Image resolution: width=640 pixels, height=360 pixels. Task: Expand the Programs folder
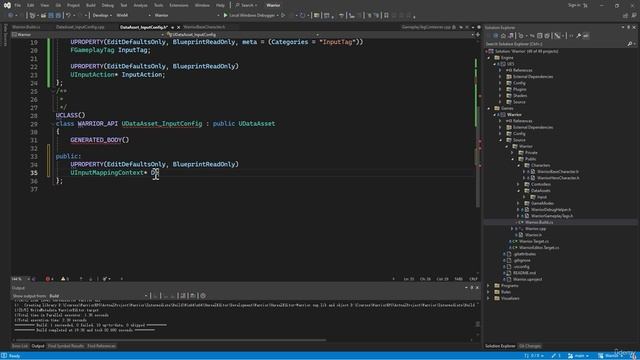click(489, 286)
